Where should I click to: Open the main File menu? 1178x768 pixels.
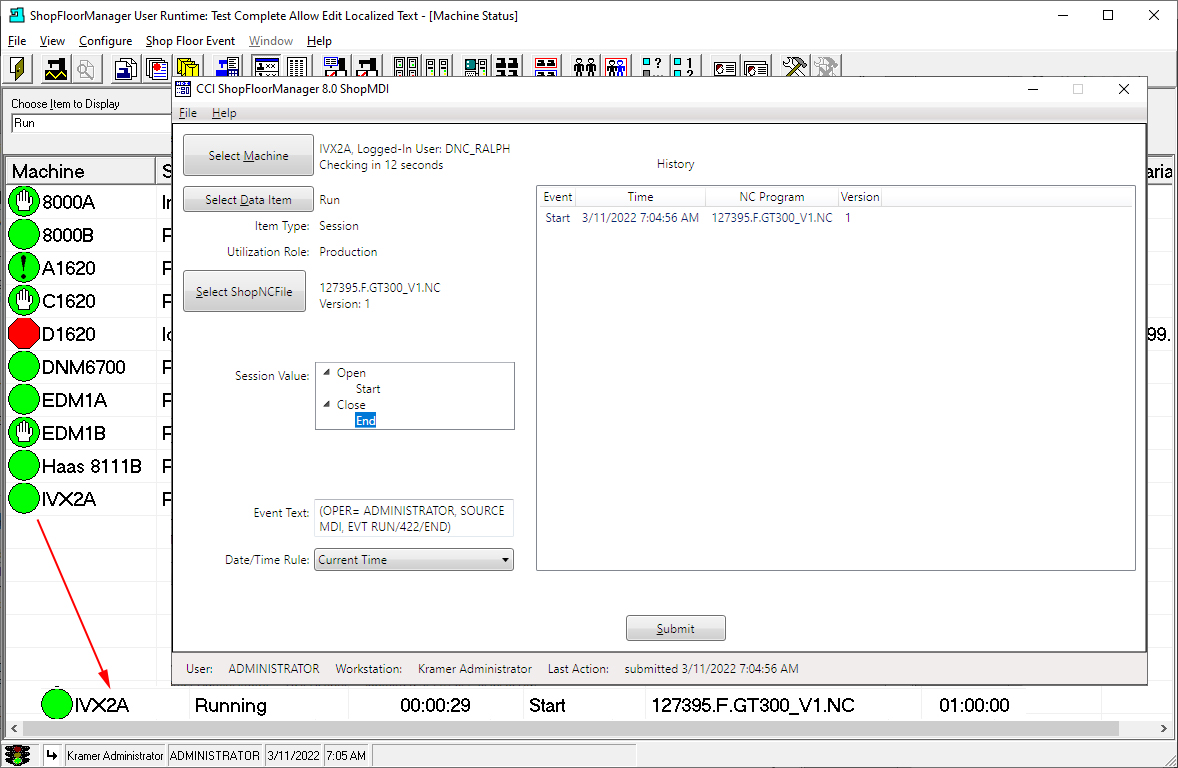17,41
